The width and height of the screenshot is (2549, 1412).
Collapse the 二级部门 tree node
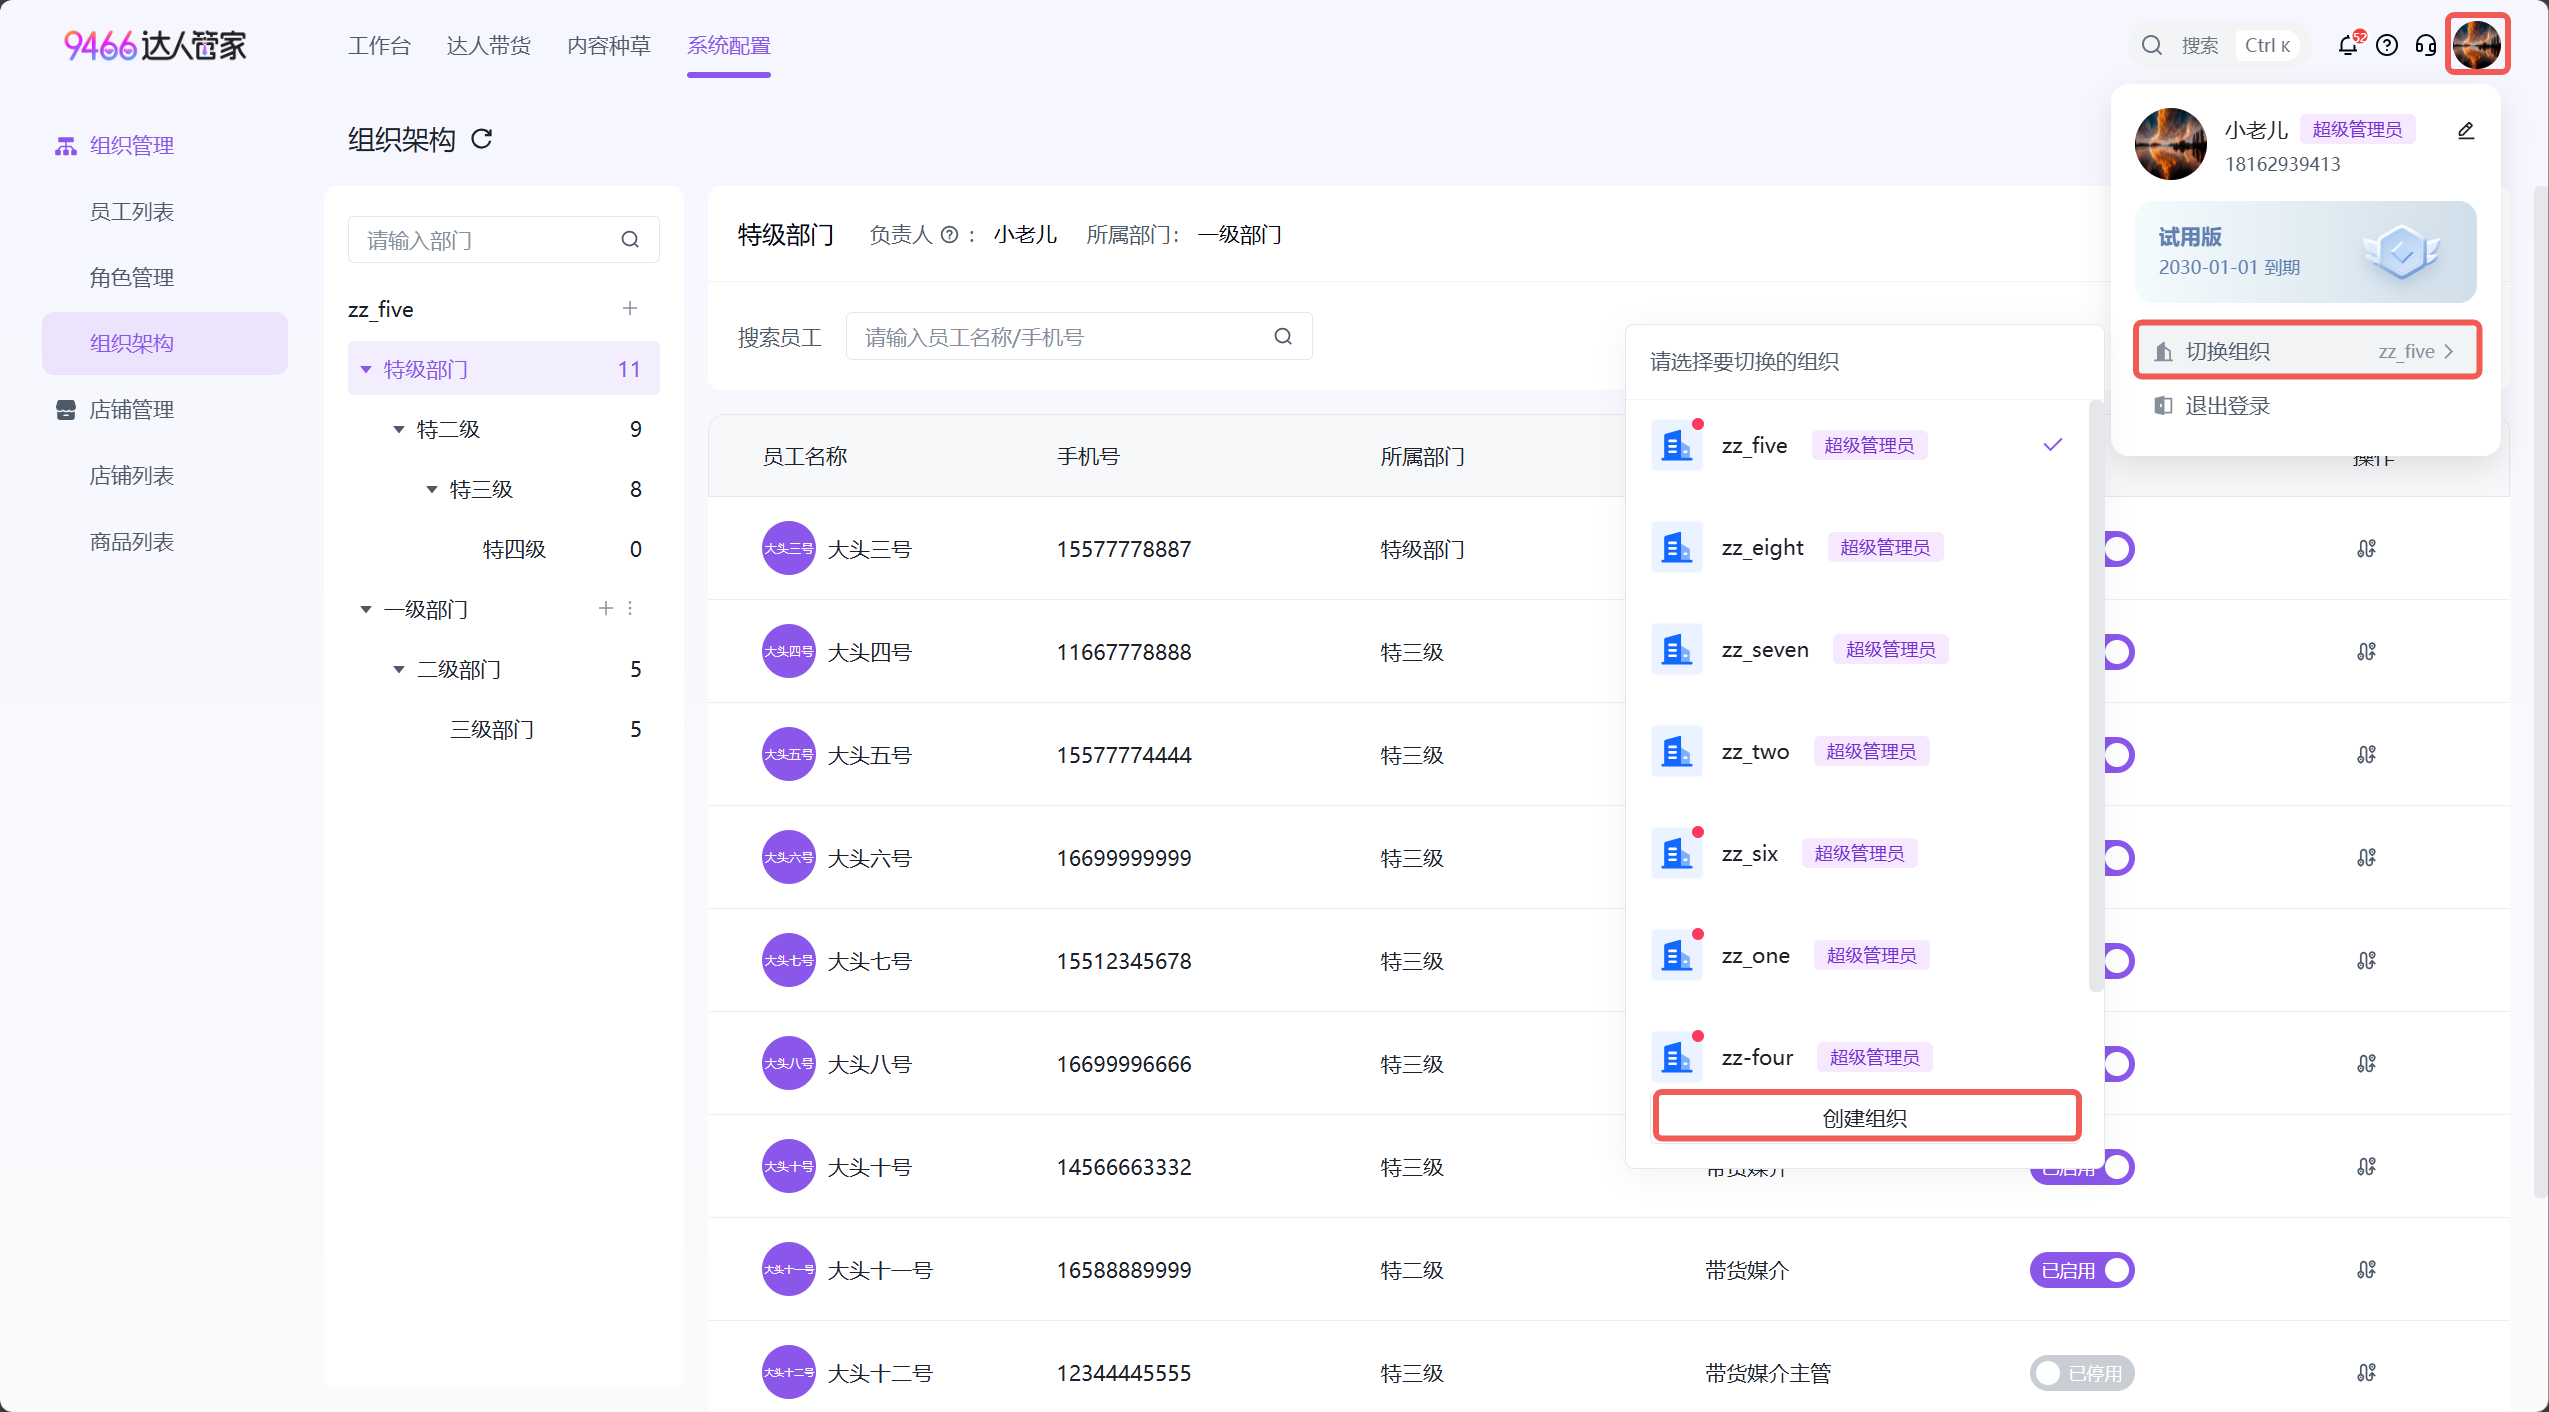coord(399,670)
